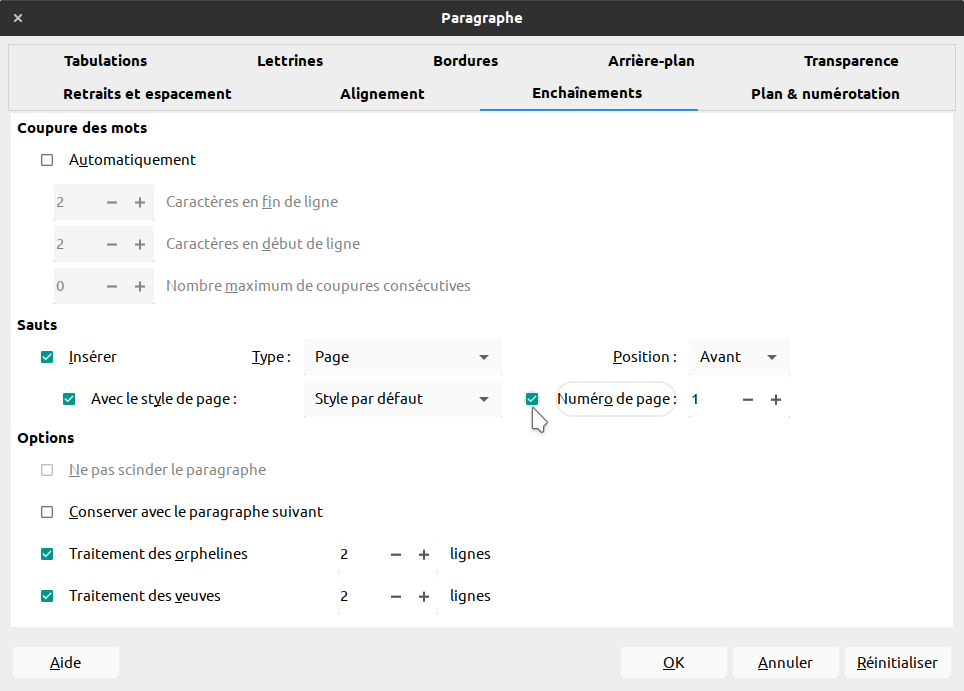Click the Annuler button
The image size is (964, 691).
(785, 663)
